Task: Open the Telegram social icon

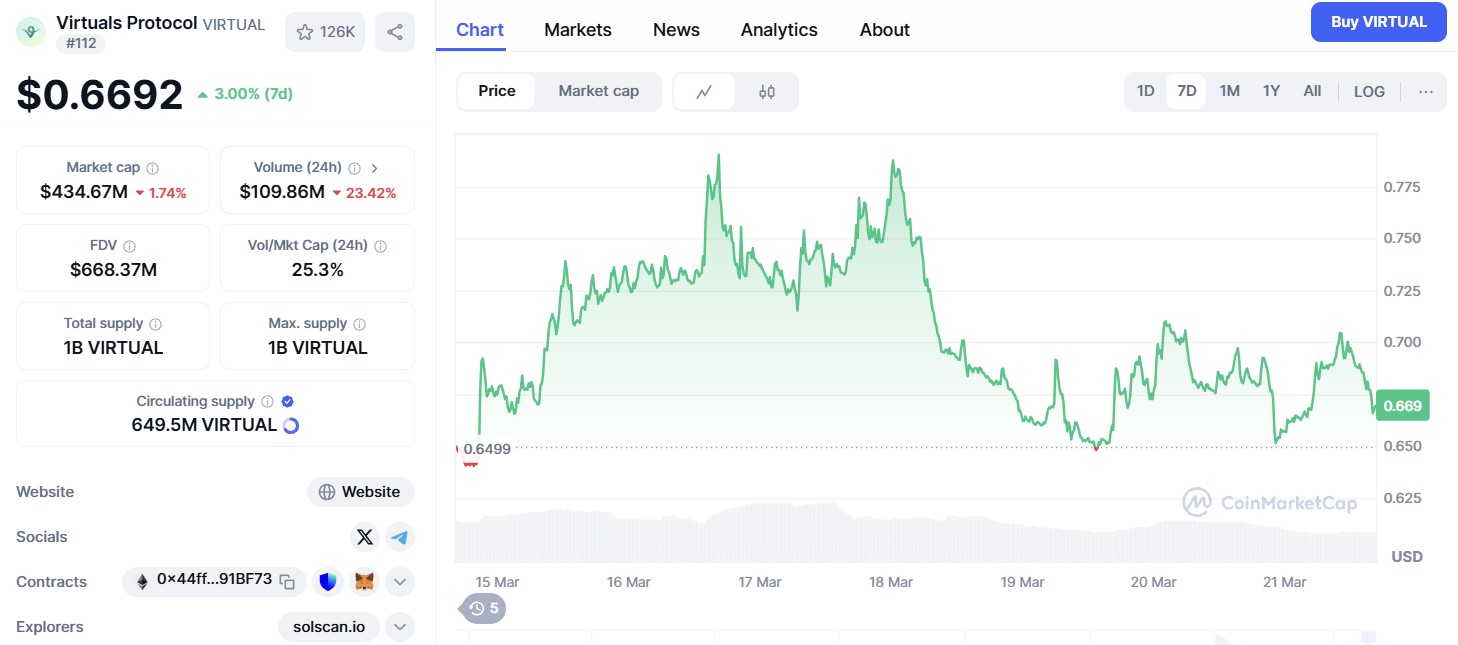Action: 400,537
